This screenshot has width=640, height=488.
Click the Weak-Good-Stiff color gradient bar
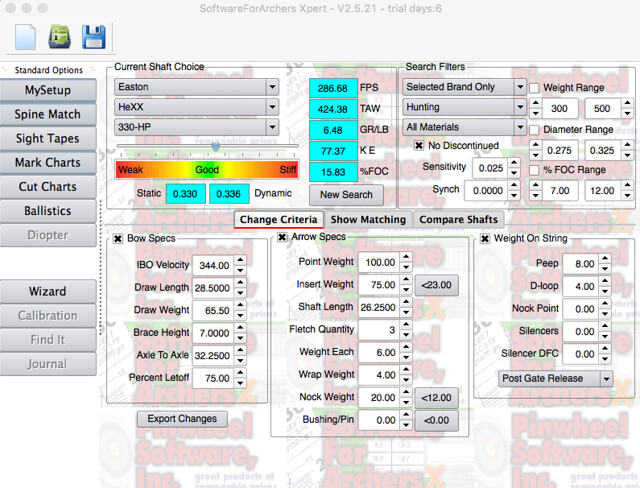[207, 170]
